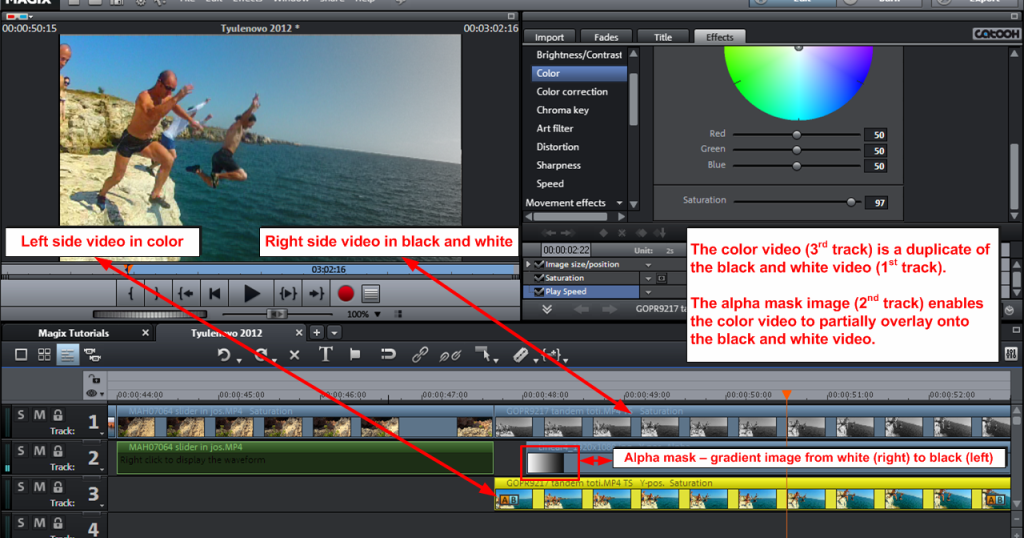The height and width of the screenshot is (538, 1024).
Task: Uncheck Image size/position effect checkbox
Action: pos(539,264)
